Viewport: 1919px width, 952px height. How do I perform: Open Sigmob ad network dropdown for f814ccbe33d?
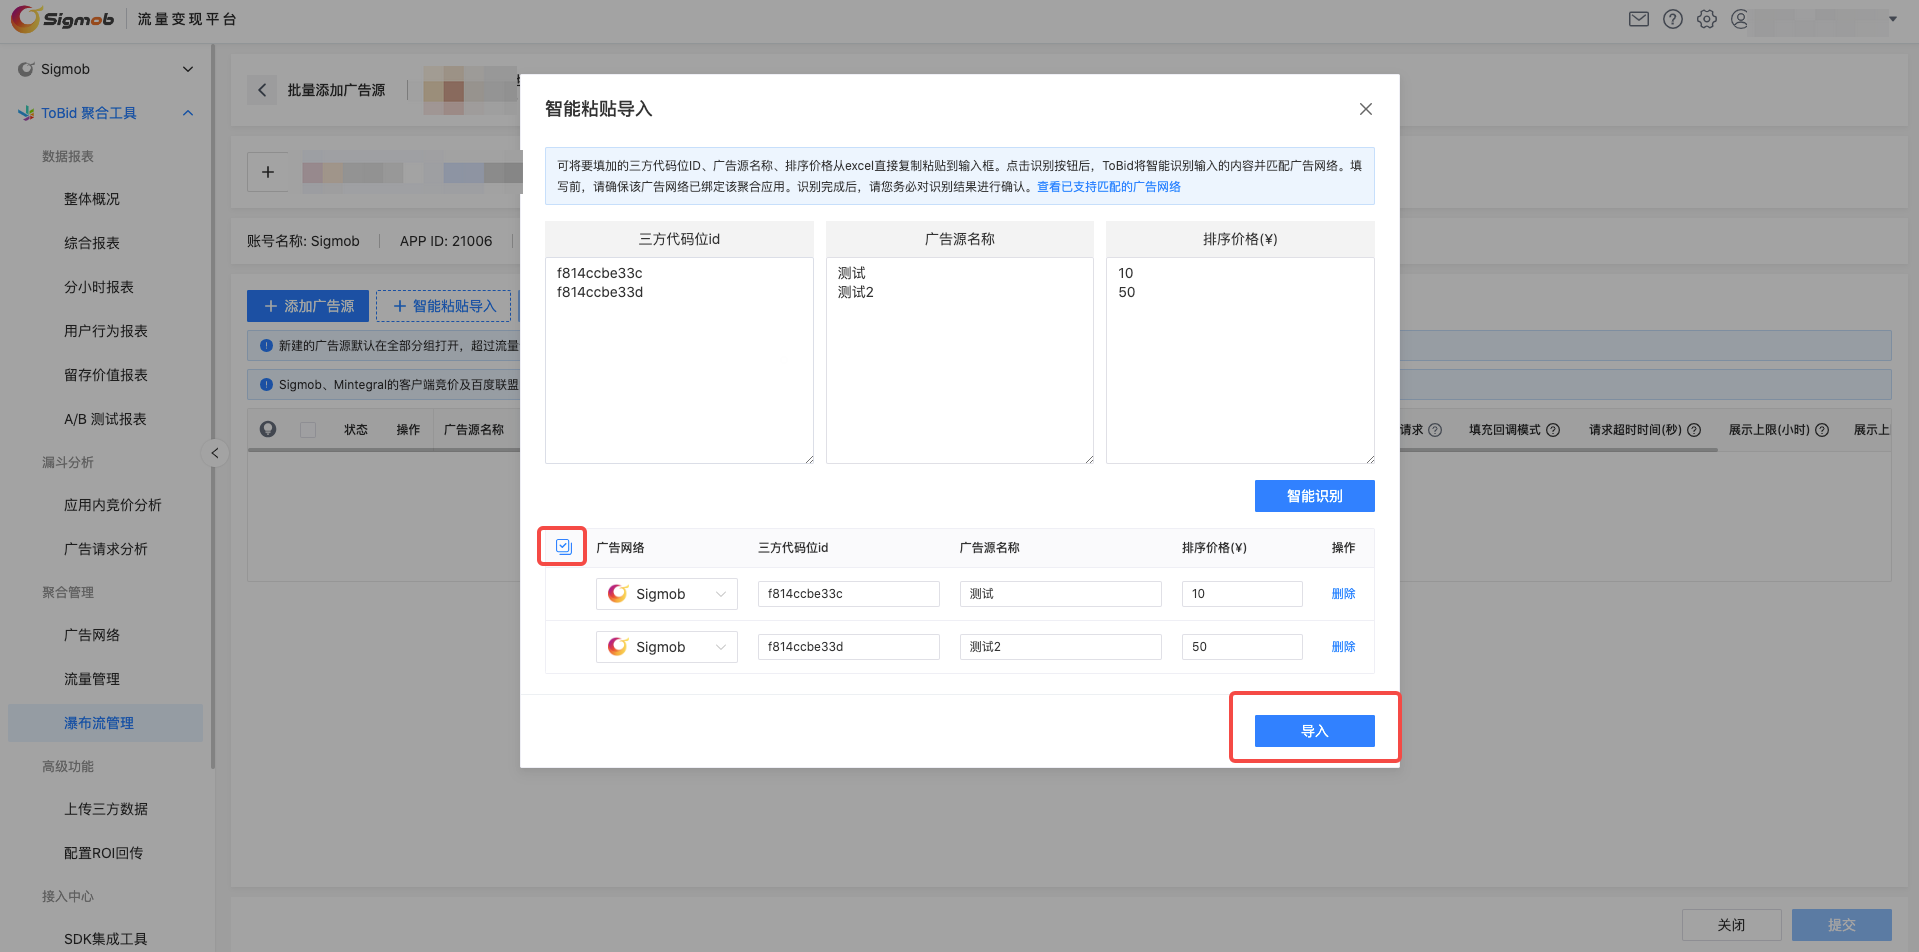(x=666, y=647)
